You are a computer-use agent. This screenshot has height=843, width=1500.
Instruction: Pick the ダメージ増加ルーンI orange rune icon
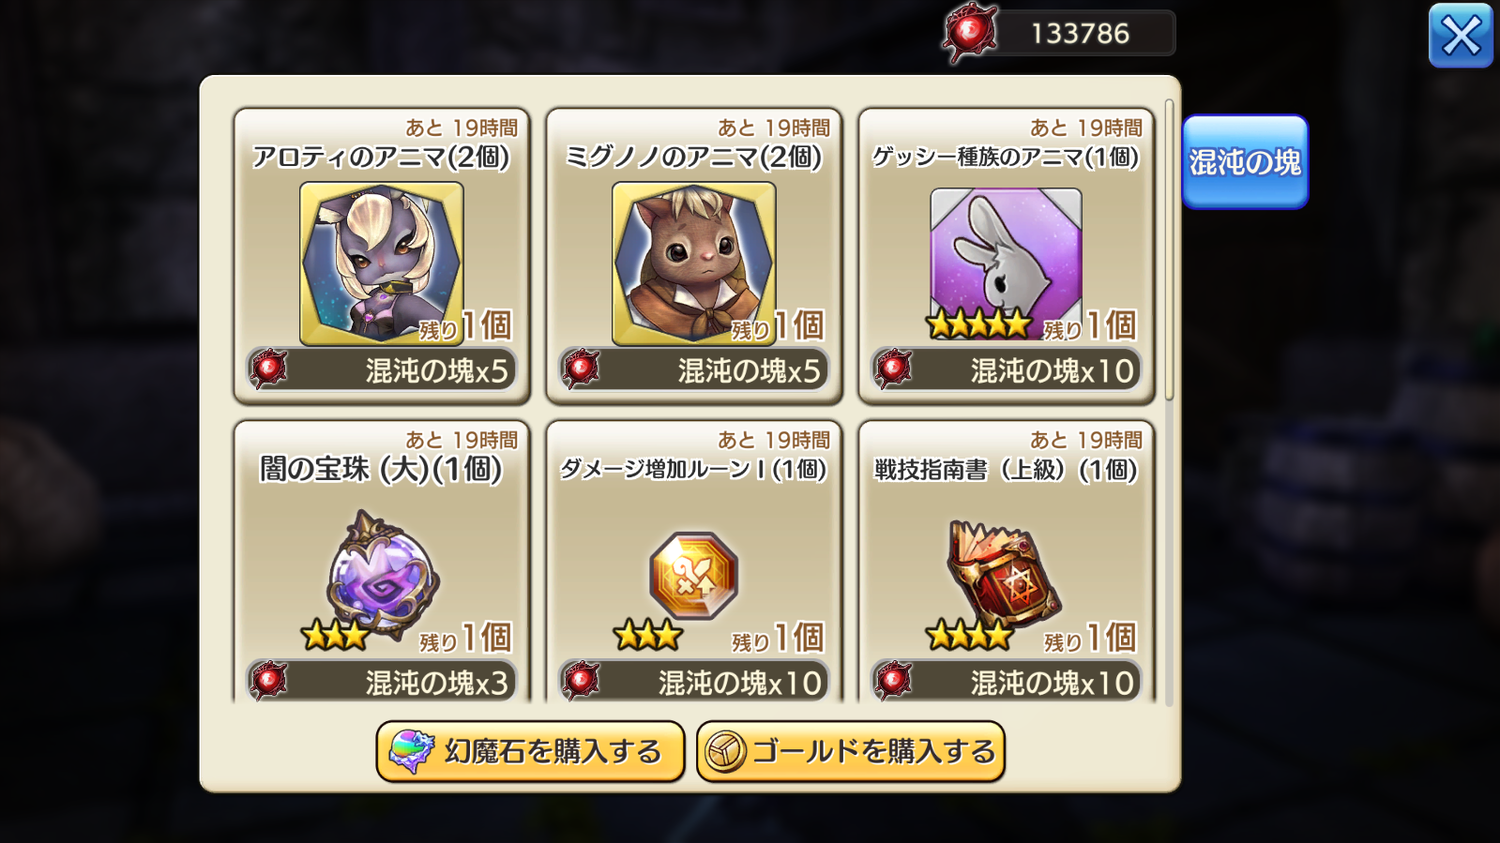(x=694, y=575)
